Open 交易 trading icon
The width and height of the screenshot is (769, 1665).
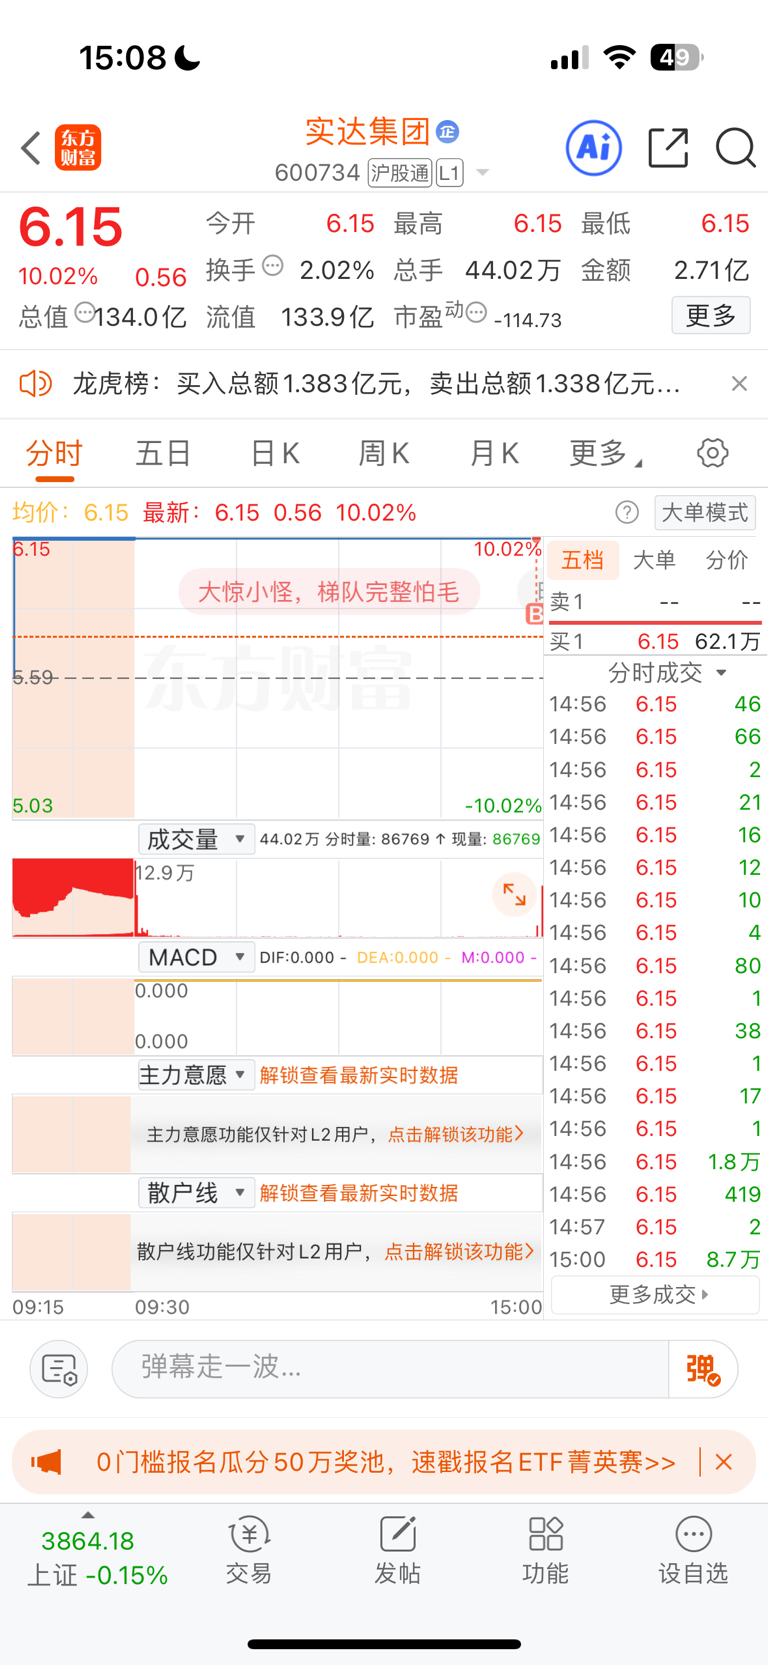pyautogui.click(x=249, y=1550)
